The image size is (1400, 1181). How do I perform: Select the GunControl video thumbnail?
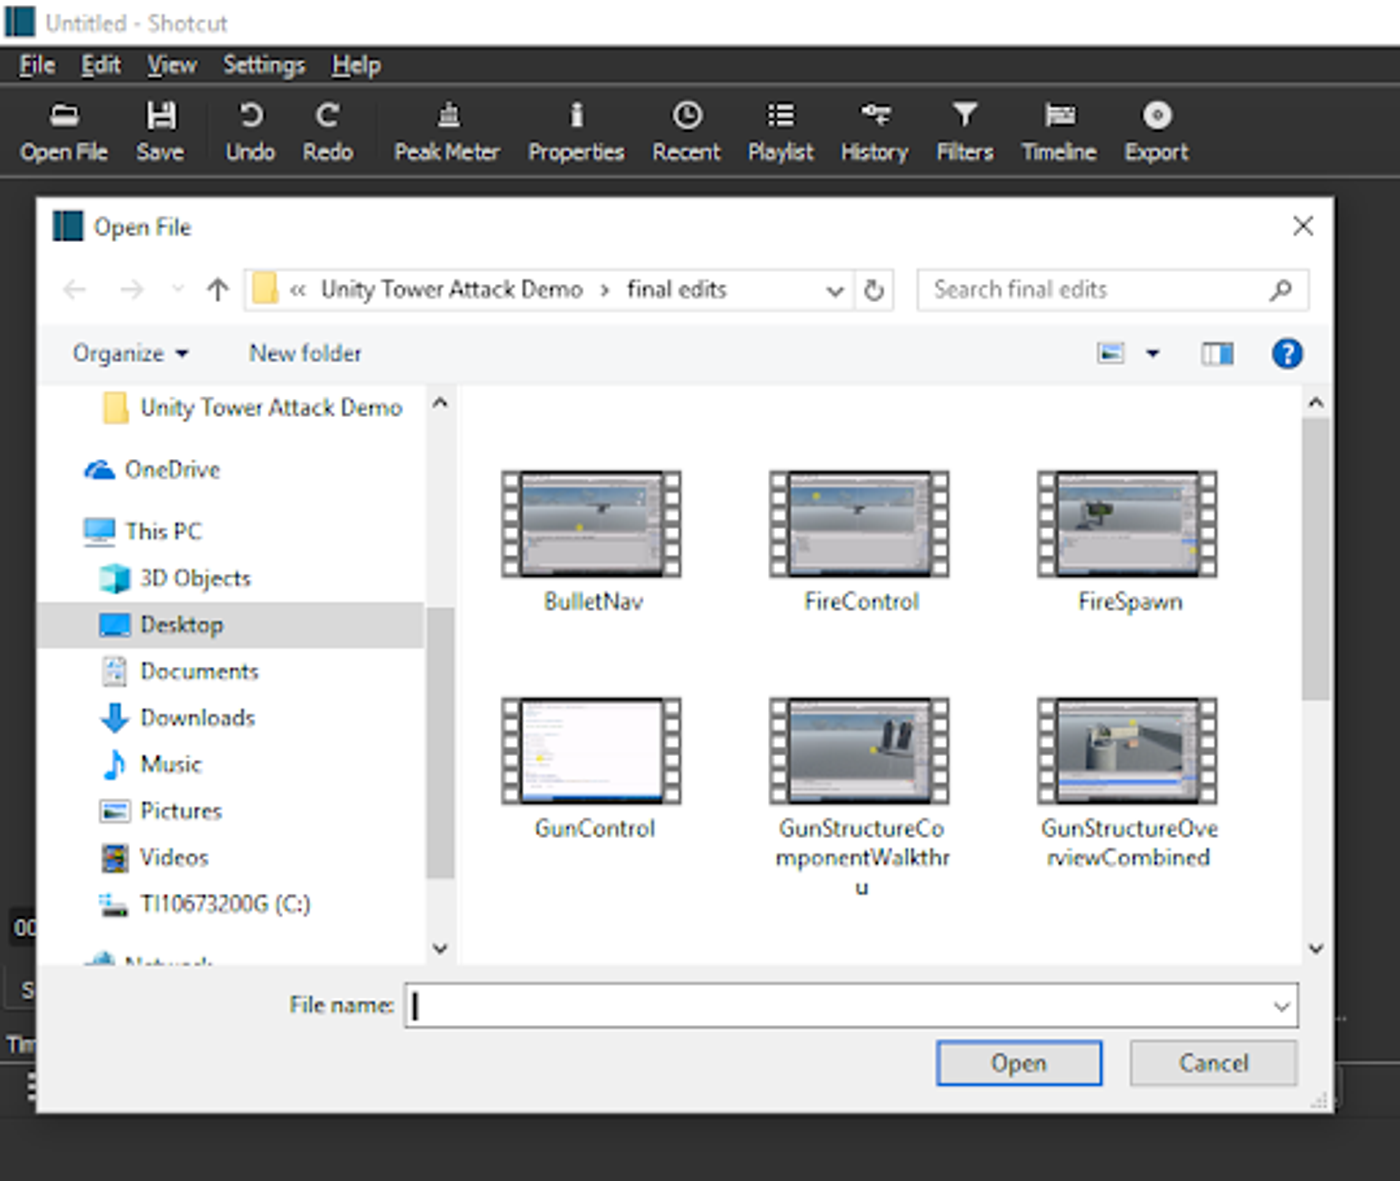[x=592, y=752]
